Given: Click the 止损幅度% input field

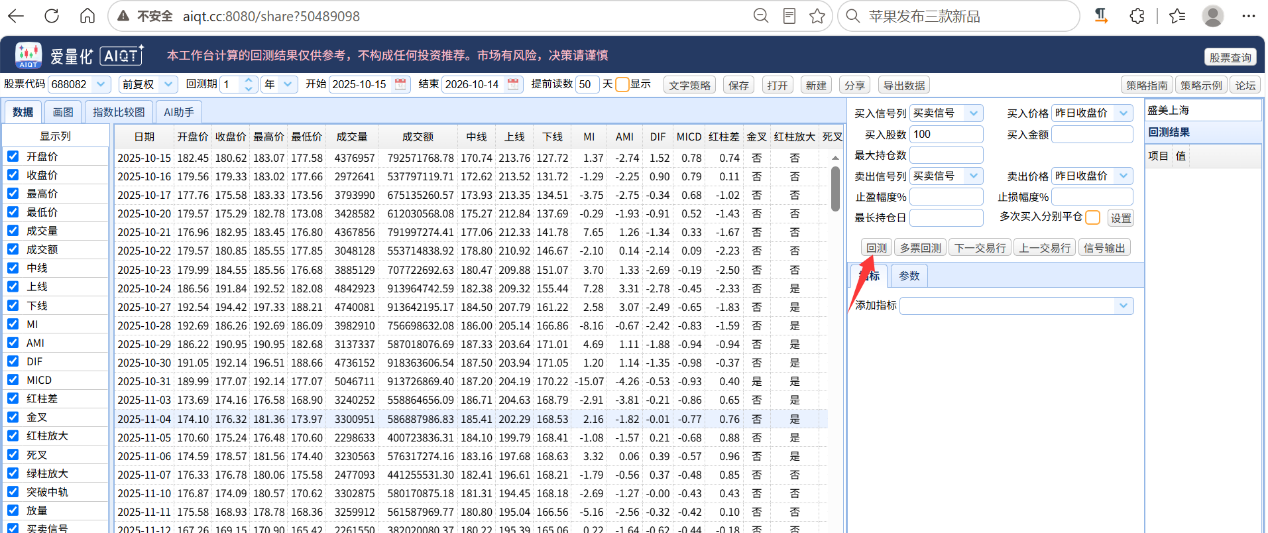Looking at the screenshot, I should pos(1092,196).
